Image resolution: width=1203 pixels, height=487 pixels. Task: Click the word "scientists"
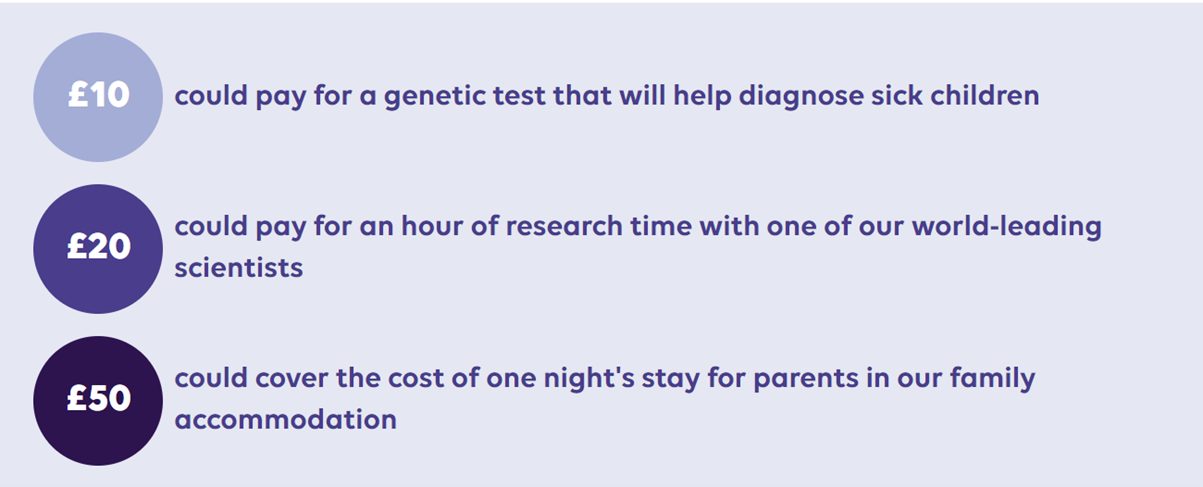239,268
